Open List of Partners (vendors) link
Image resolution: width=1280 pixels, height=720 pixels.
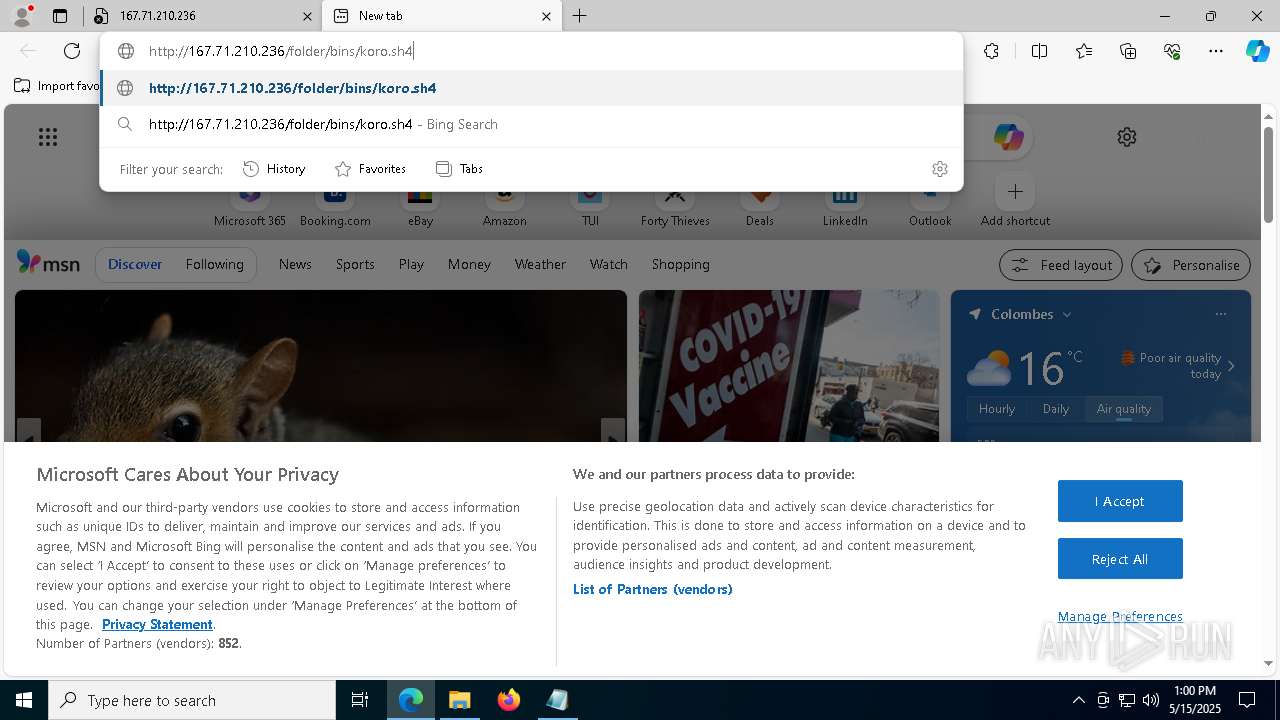[x=652, y=589]
